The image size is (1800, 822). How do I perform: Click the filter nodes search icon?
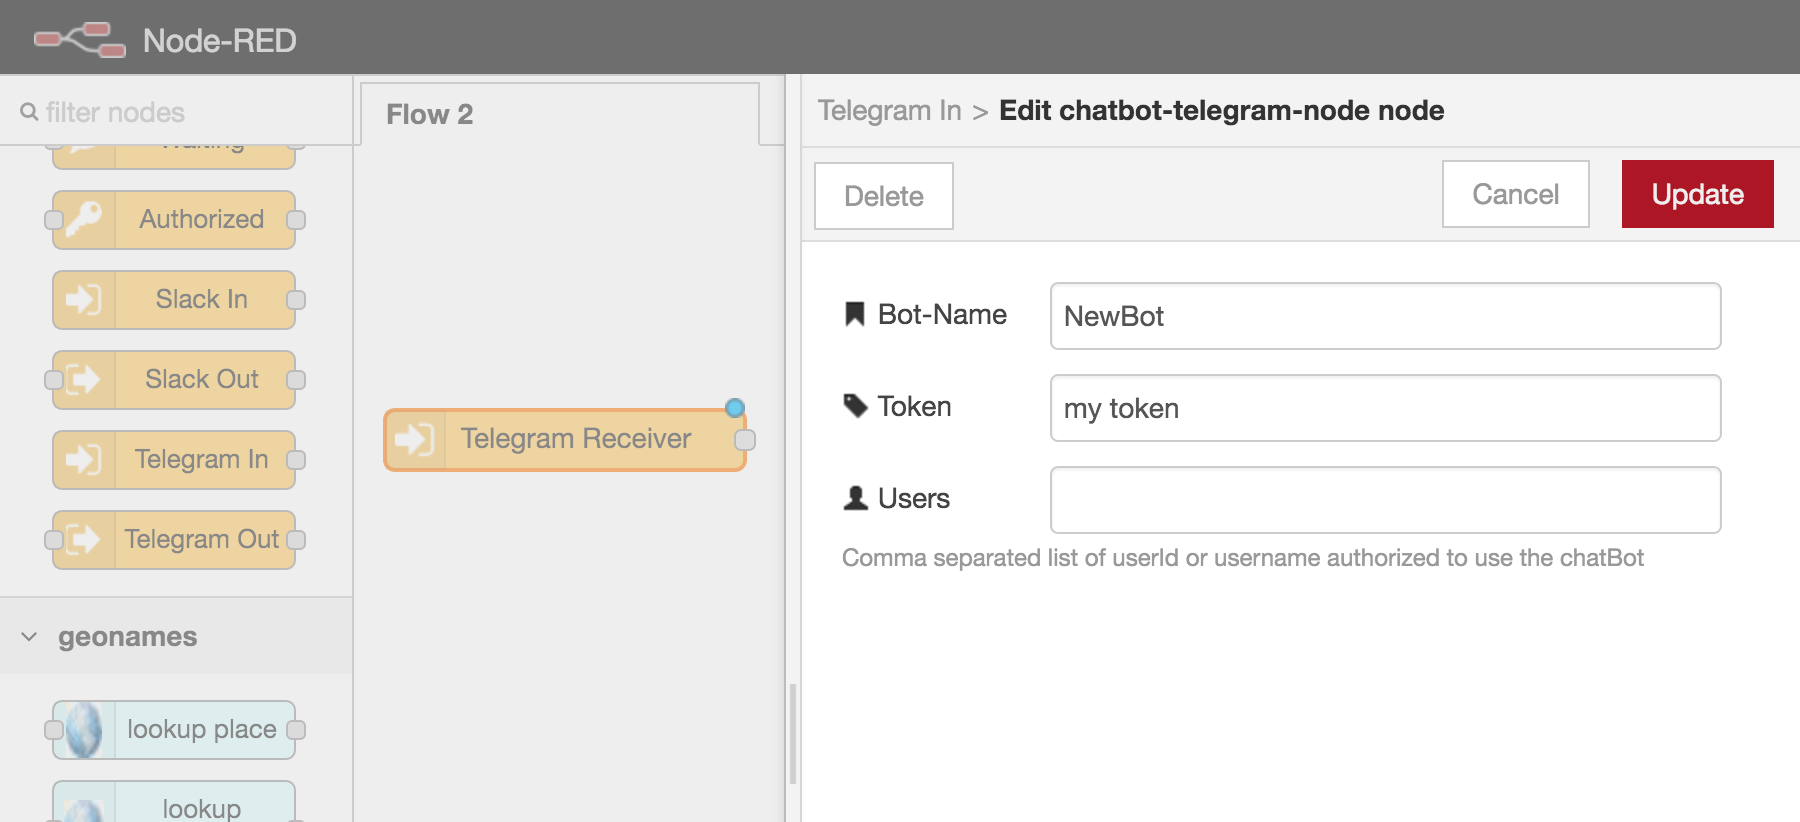tap(29, 112)
